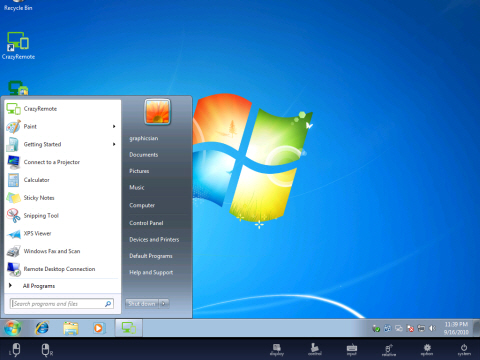Open Getting Started in Start menu
This screenshot has height=360, width=480.
point(63,144)
